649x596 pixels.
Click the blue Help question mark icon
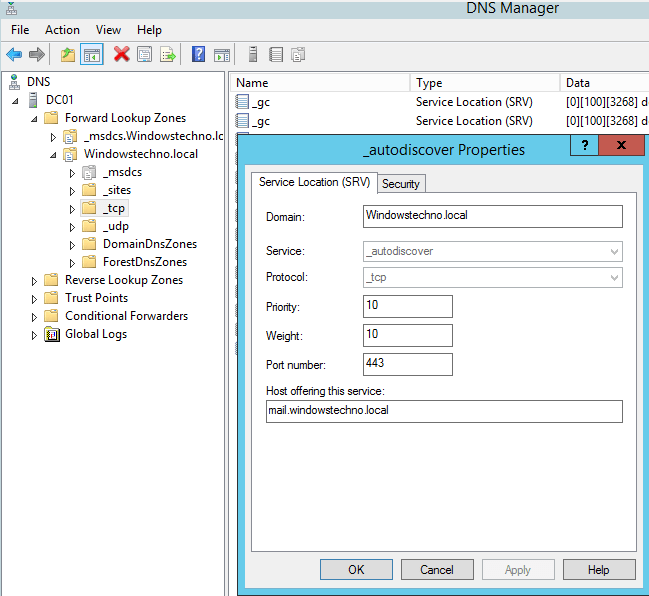198,54
